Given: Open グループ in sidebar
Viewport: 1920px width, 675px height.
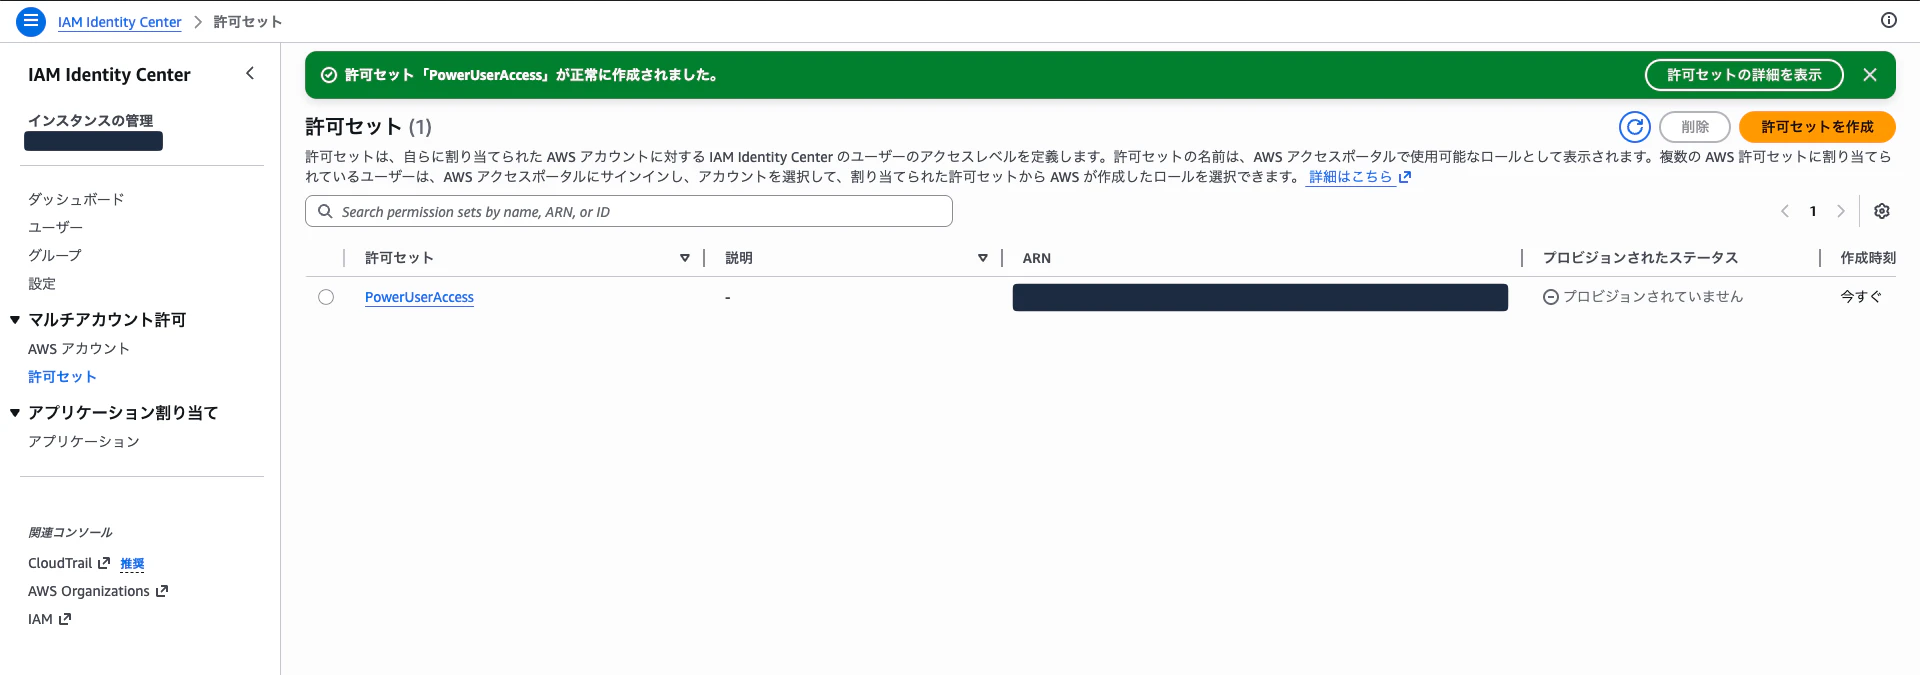Looking at the screenshot, I should 55,255.
